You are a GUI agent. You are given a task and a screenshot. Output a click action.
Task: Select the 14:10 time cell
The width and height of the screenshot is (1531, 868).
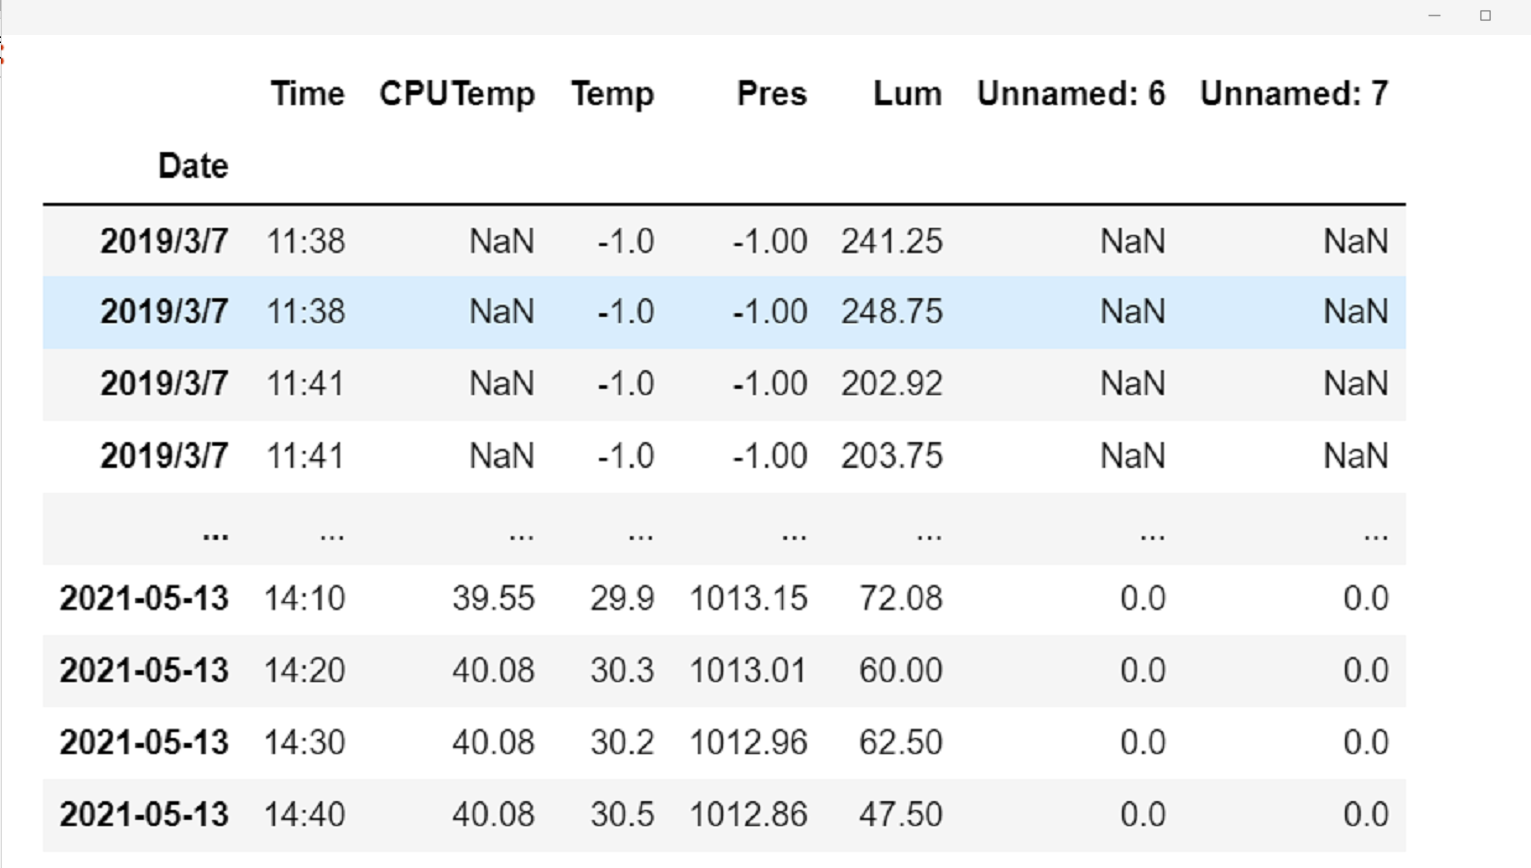[304, 599]
